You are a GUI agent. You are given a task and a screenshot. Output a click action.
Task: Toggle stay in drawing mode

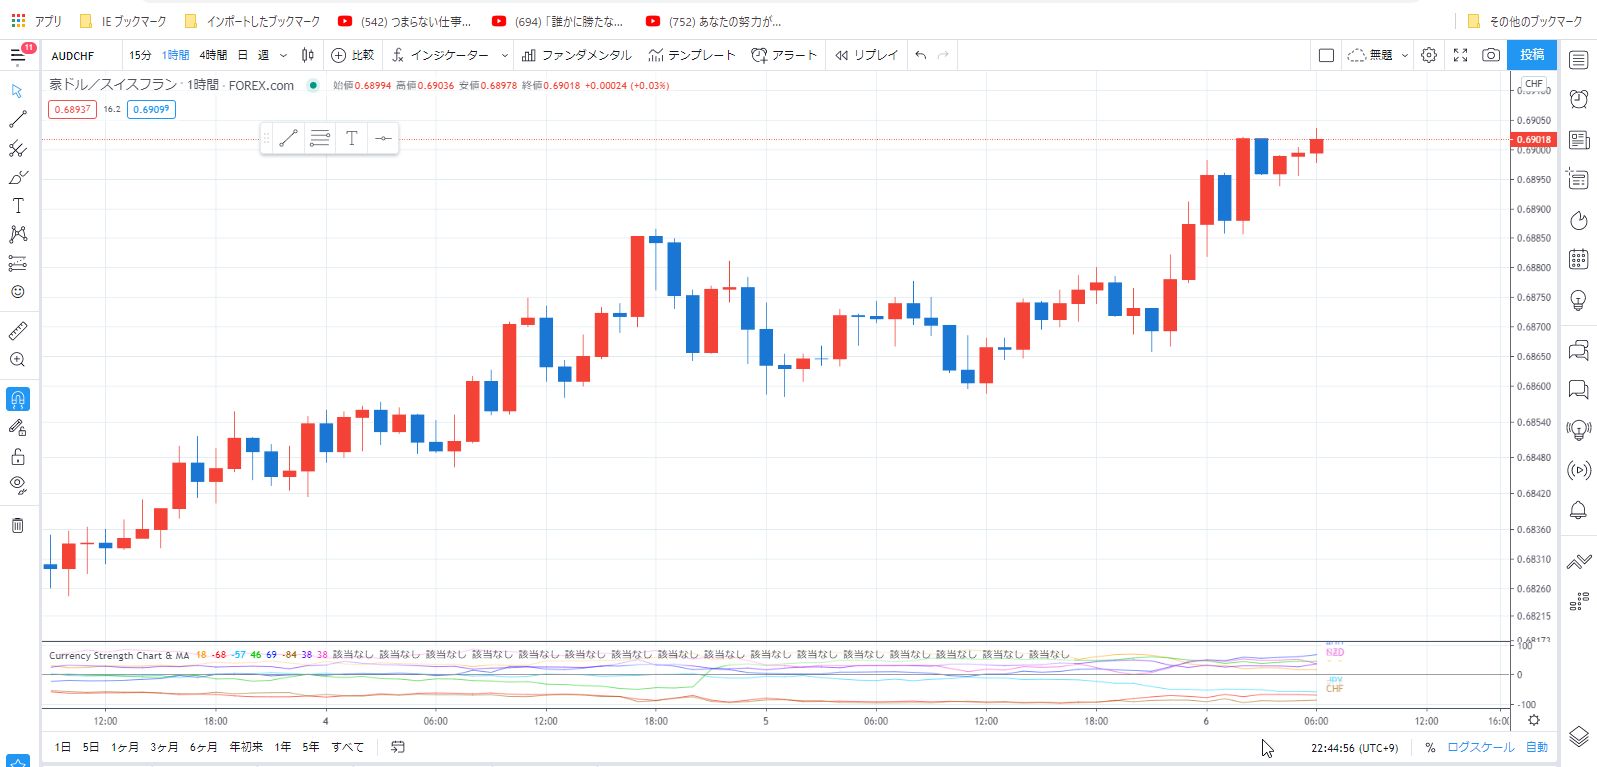17,428
